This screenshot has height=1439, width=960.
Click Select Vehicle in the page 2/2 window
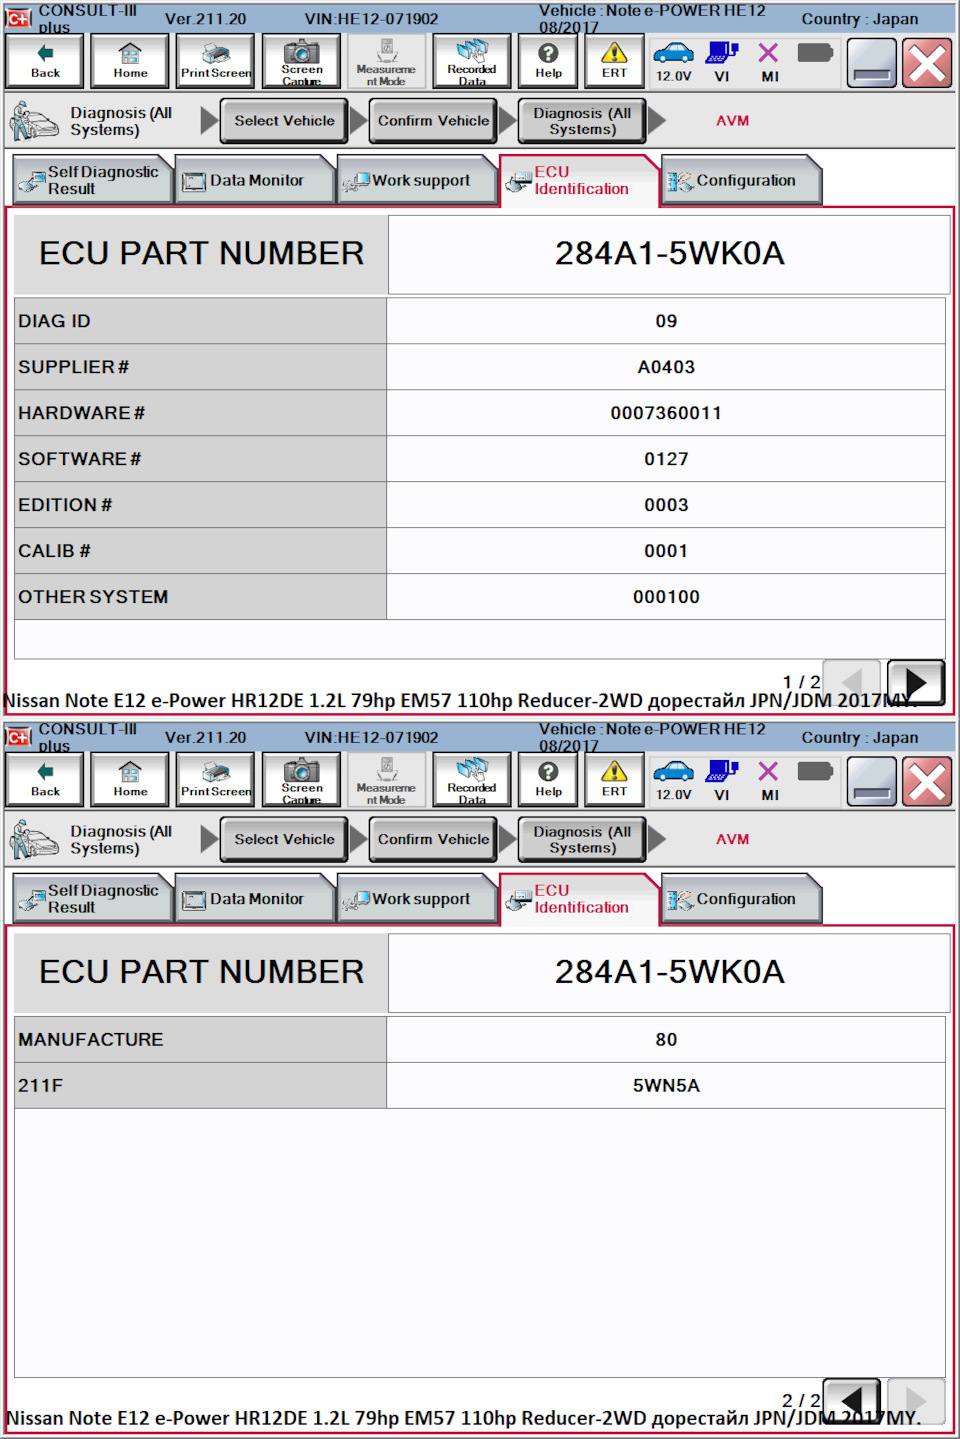[x=284, y=840]
